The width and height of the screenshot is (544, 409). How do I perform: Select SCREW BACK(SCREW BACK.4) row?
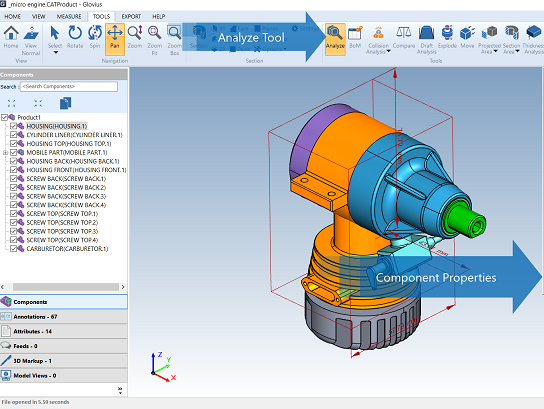(x=66, y=205)
